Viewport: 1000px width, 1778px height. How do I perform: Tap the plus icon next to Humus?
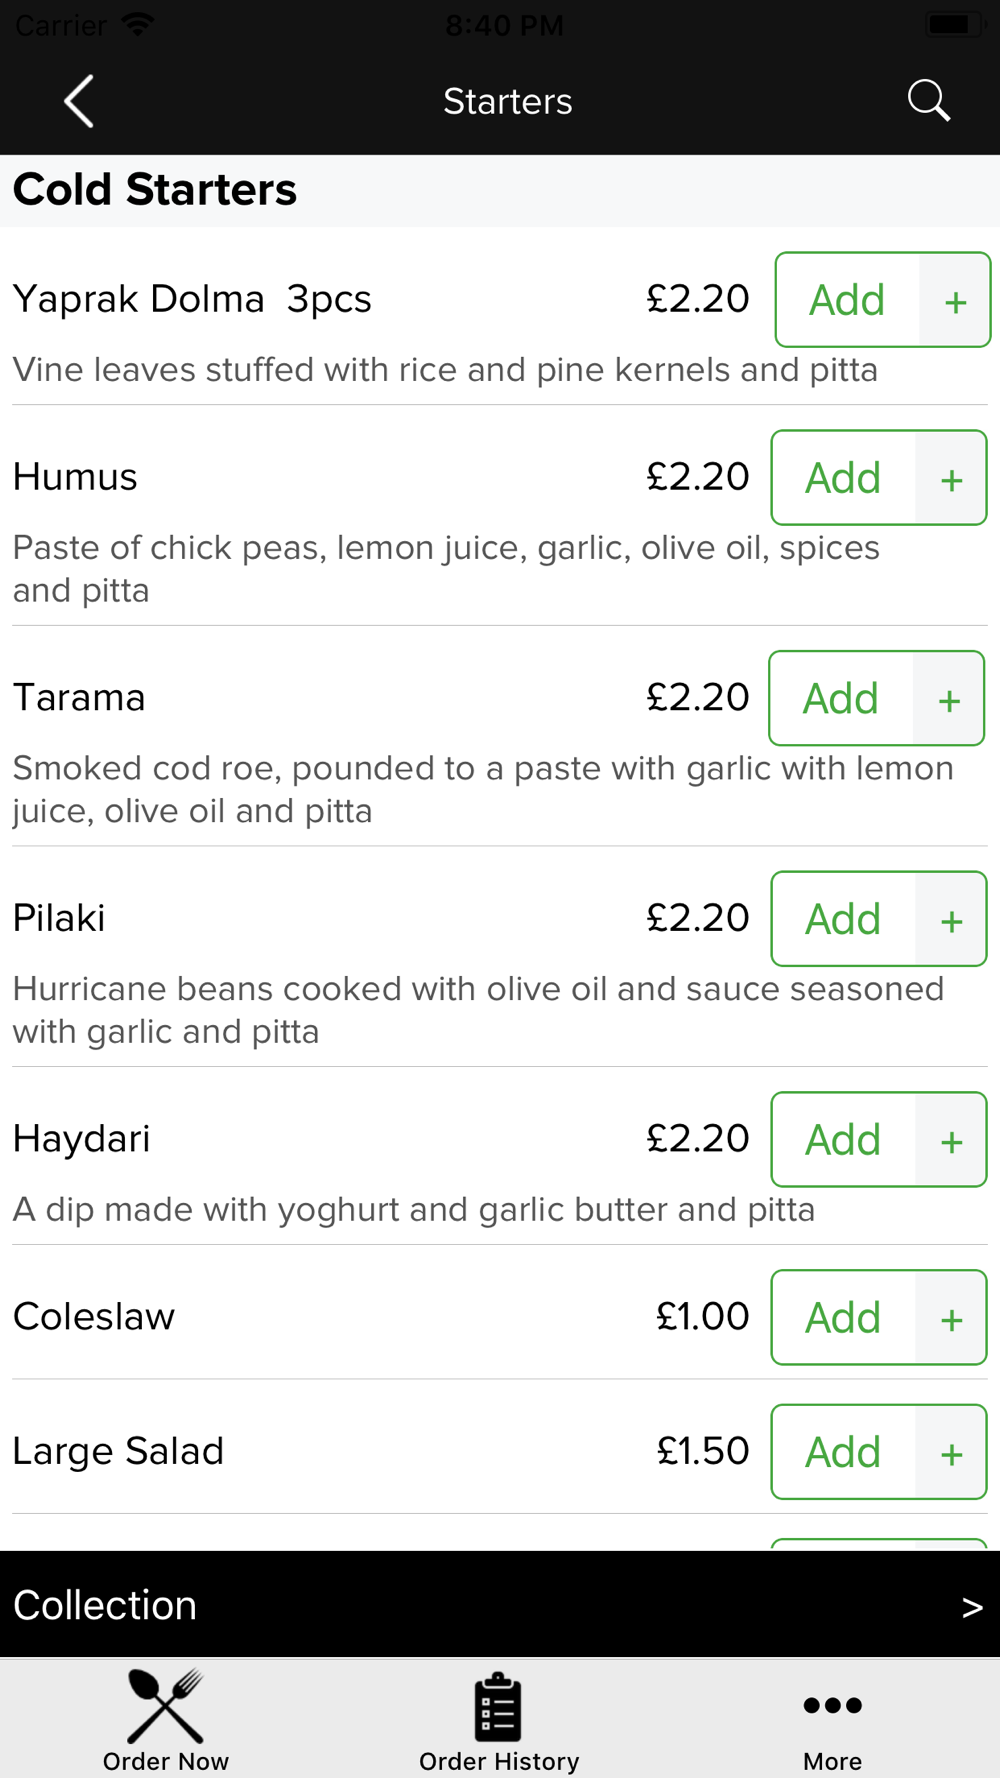click(x=951, y=478)
